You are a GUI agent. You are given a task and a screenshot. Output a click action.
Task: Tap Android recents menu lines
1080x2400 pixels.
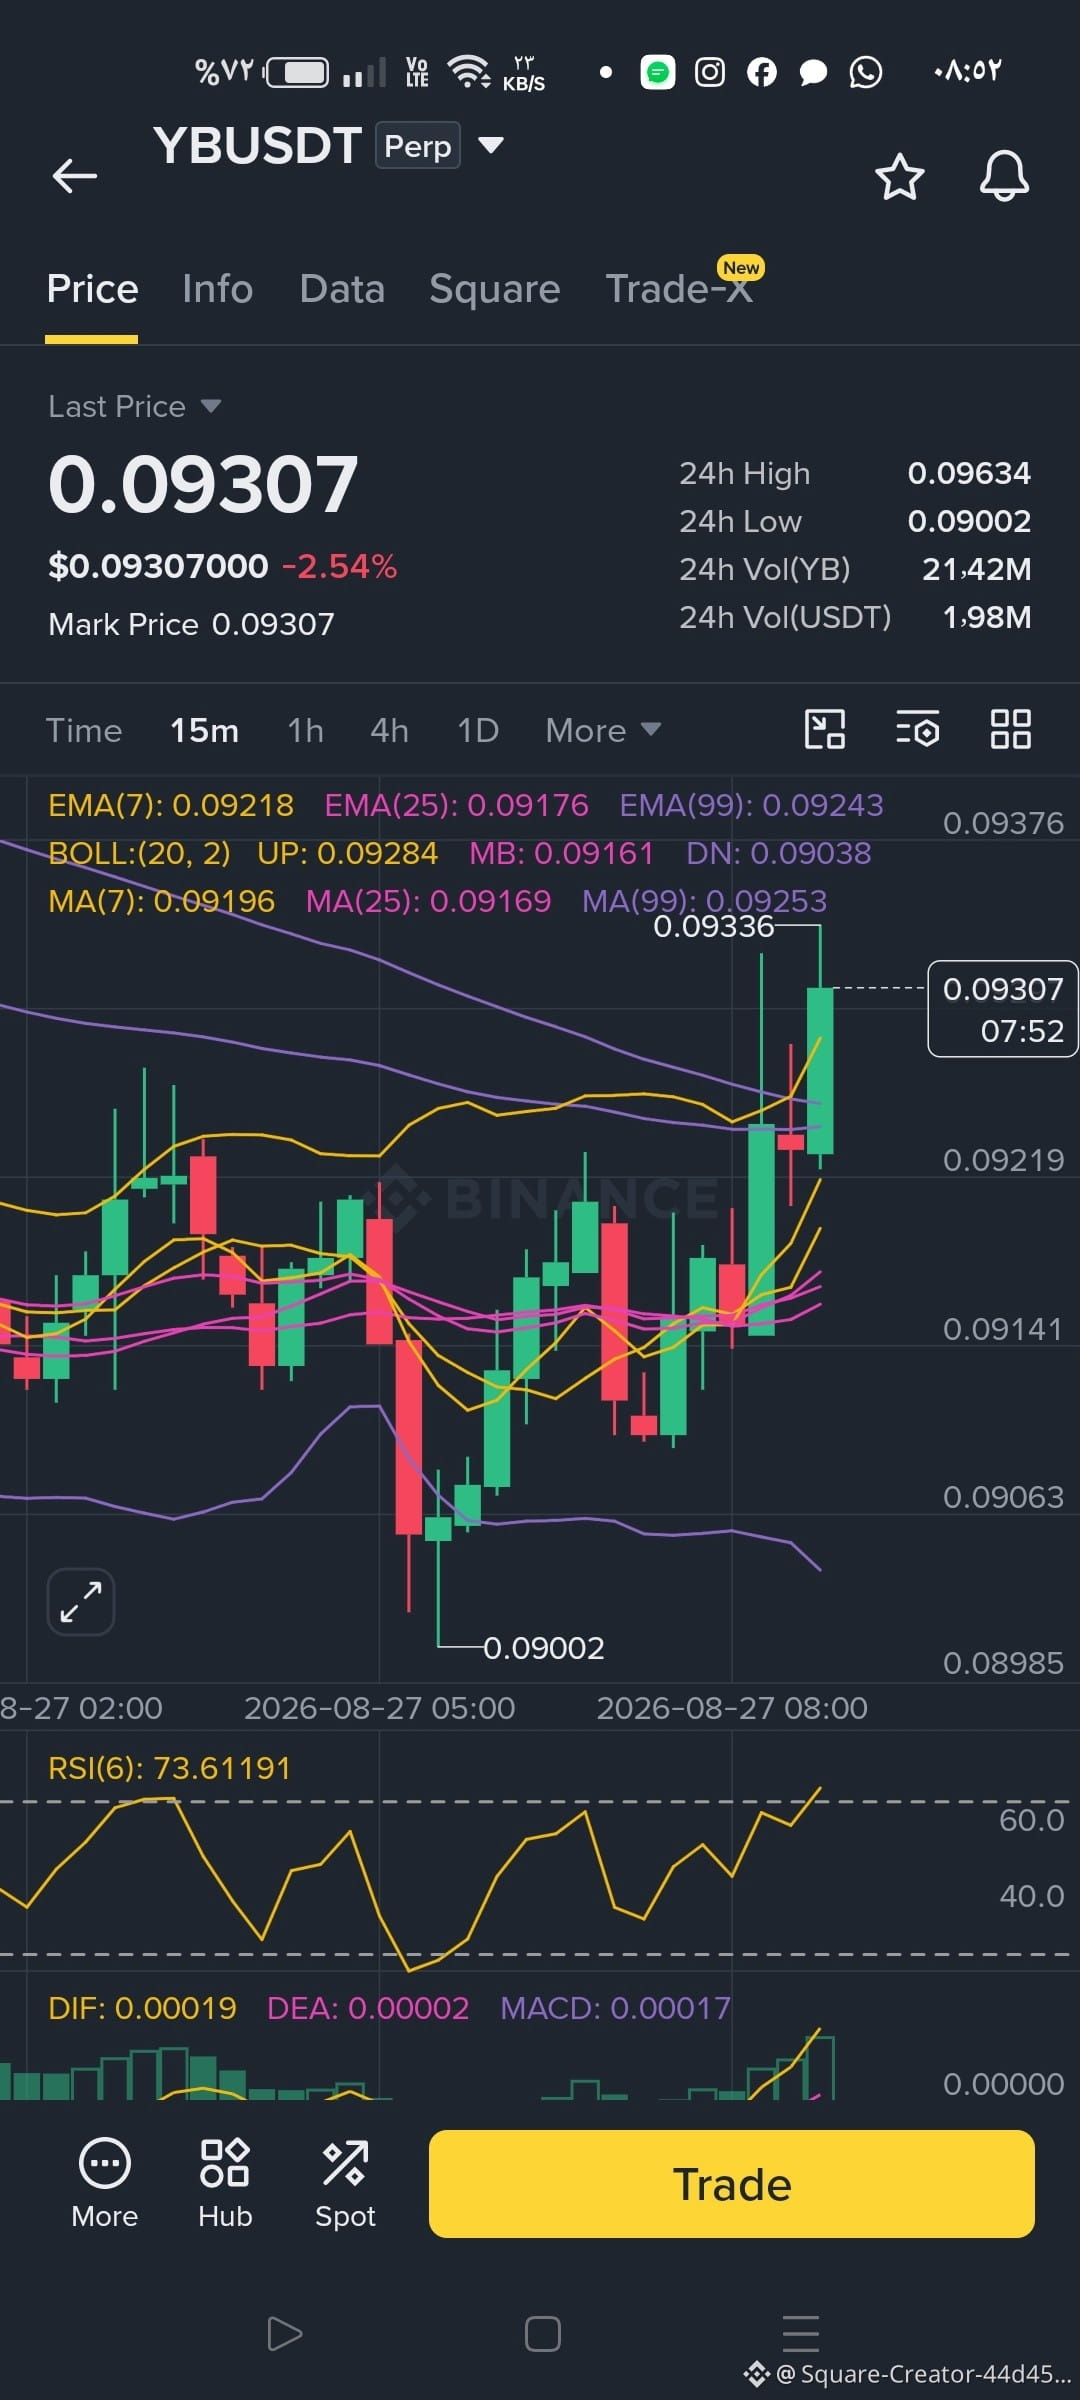[x=801, y=2334]
